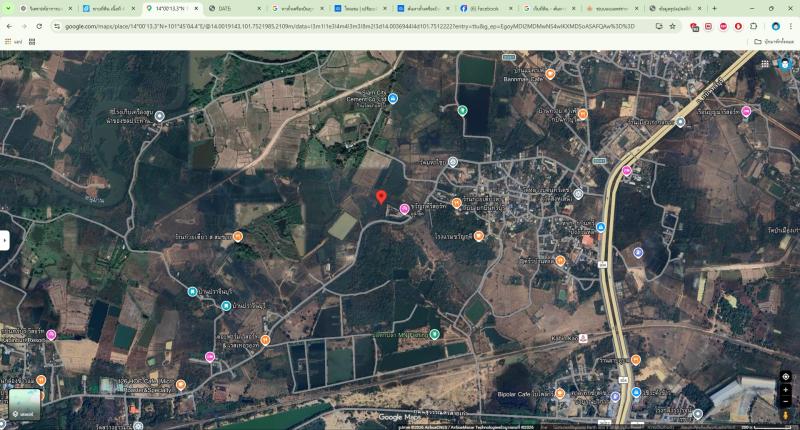
Task: Zoom out with the map minus button
Action: click(786, 401)
